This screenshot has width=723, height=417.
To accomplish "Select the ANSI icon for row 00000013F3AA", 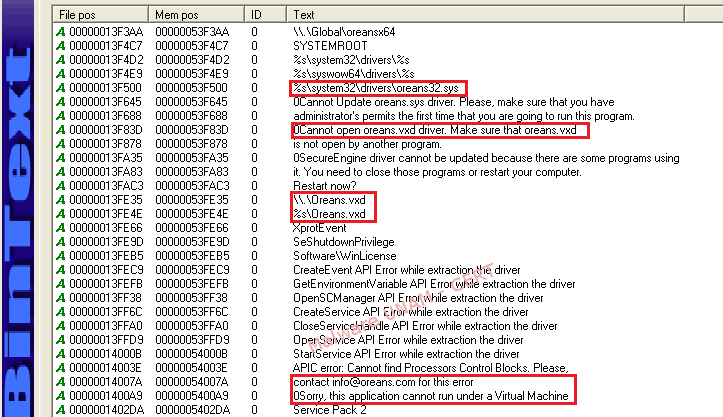I will pos(60,32).
